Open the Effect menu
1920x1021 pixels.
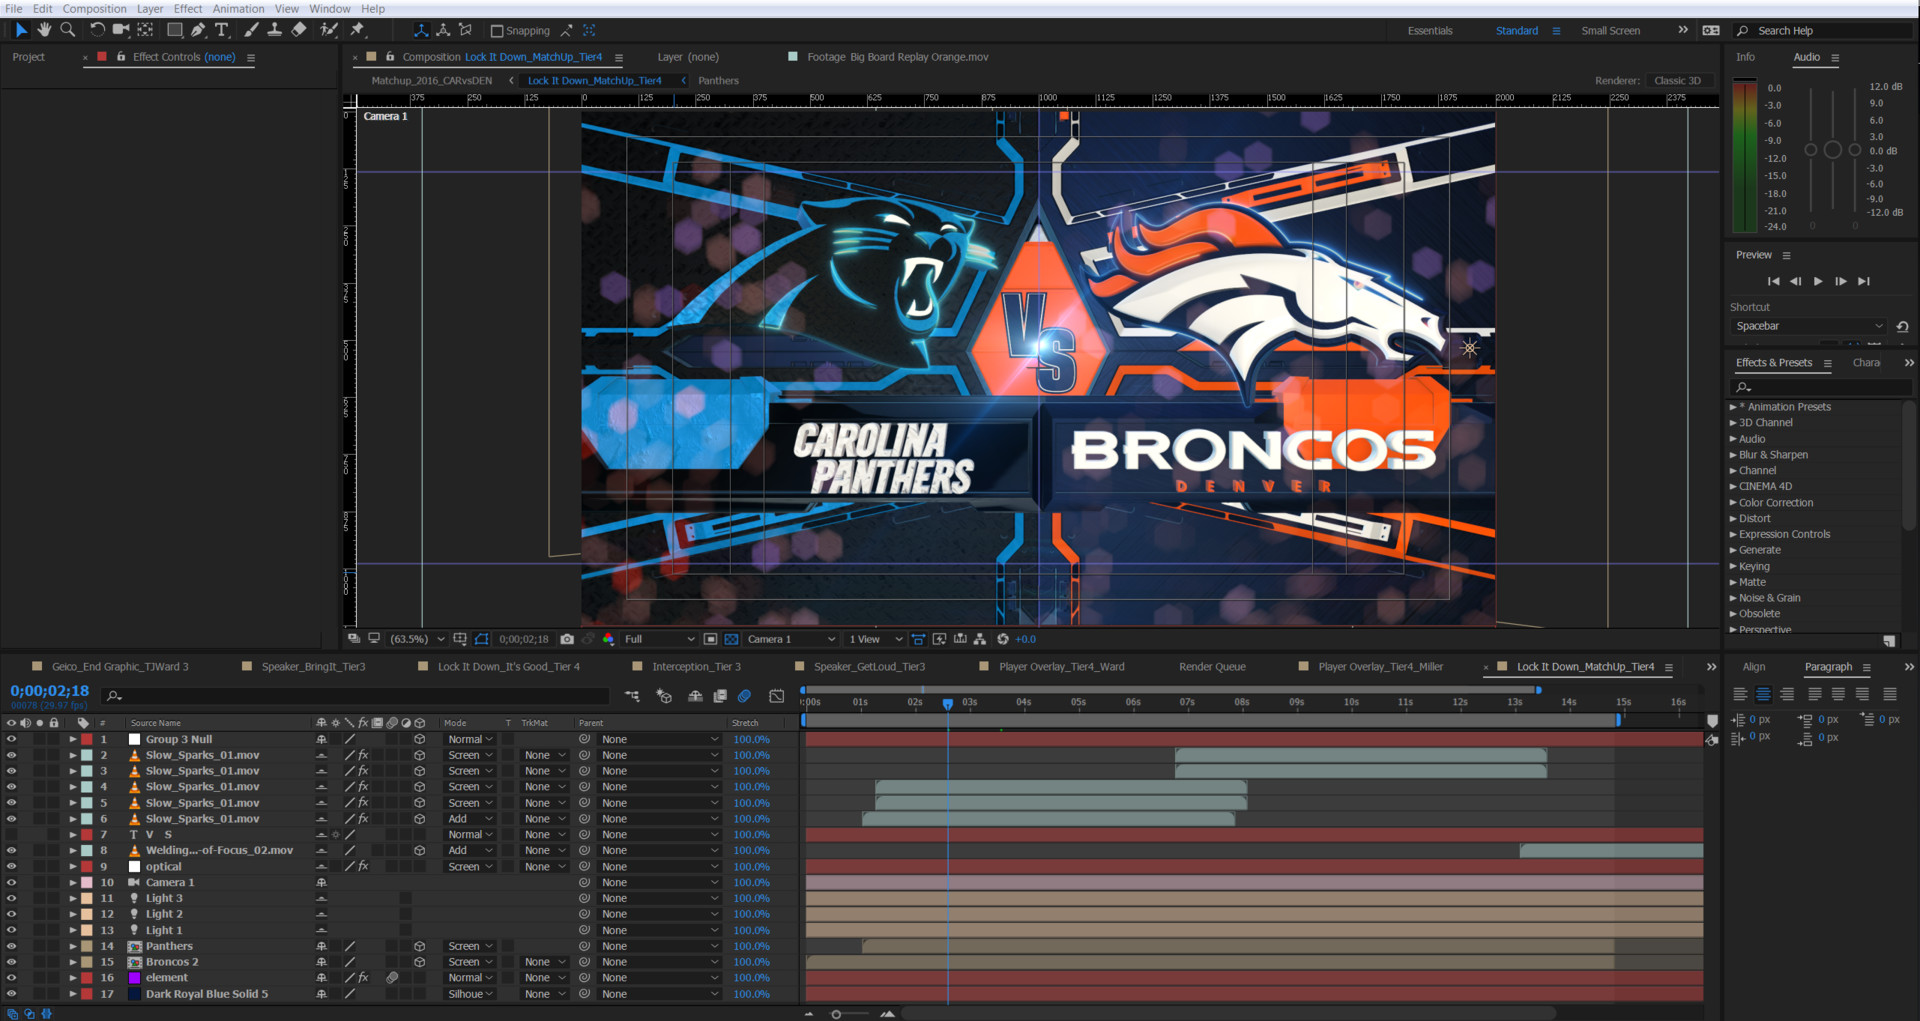point(188,9)
